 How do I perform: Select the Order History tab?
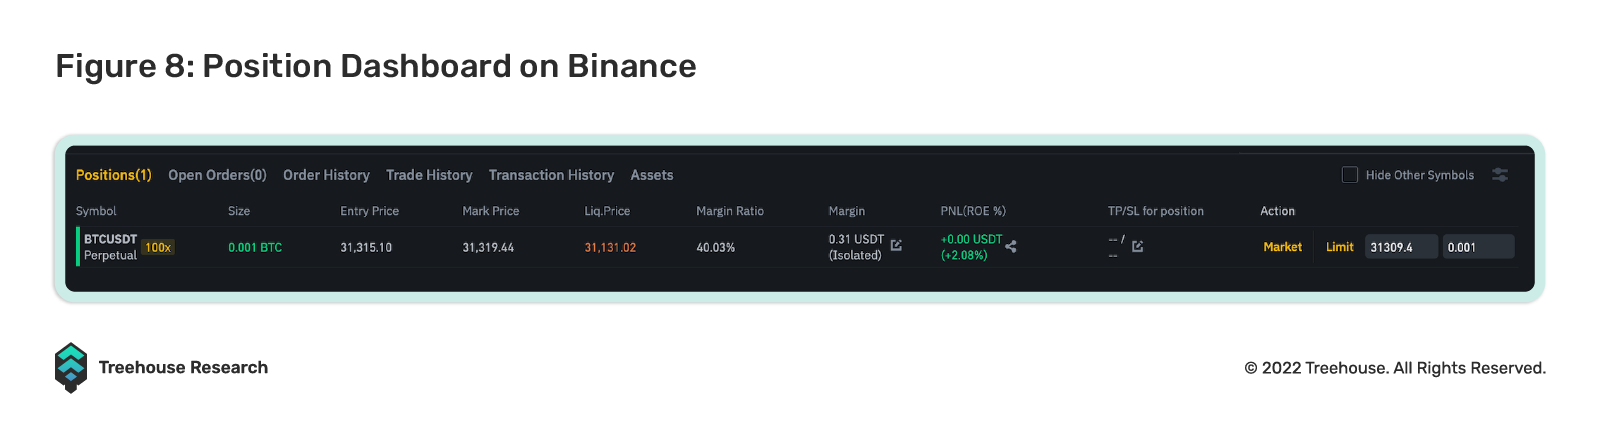point(326,175)
